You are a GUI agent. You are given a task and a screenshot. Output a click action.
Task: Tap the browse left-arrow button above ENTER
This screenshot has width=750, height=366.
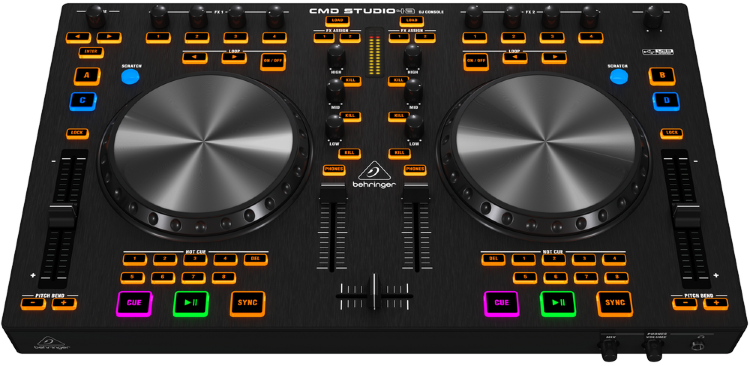[78, 37]
